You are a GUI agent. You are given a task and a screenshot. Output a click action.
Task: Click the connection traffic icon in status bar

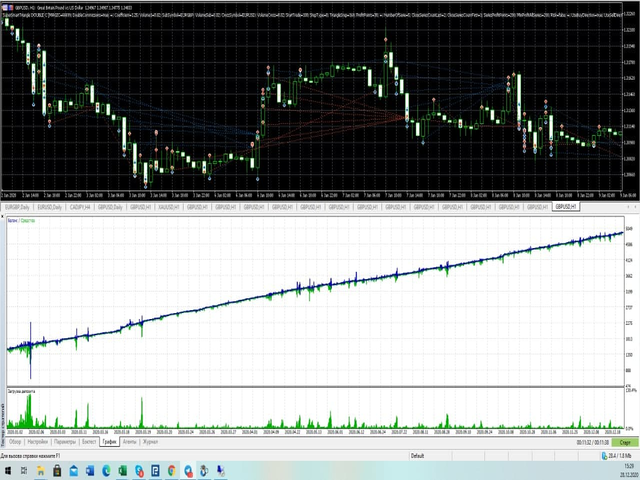pos(604,456)
